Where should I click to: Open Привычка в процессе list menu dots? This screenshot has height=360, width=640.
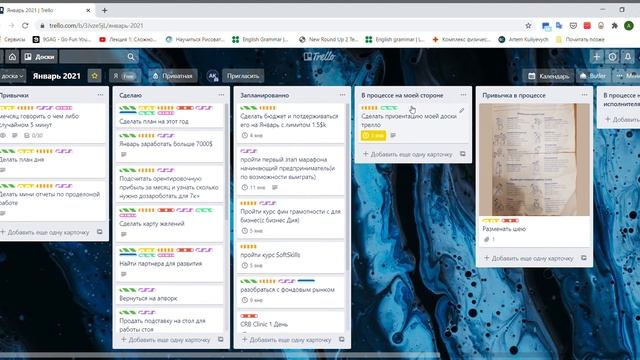point(584,95)
